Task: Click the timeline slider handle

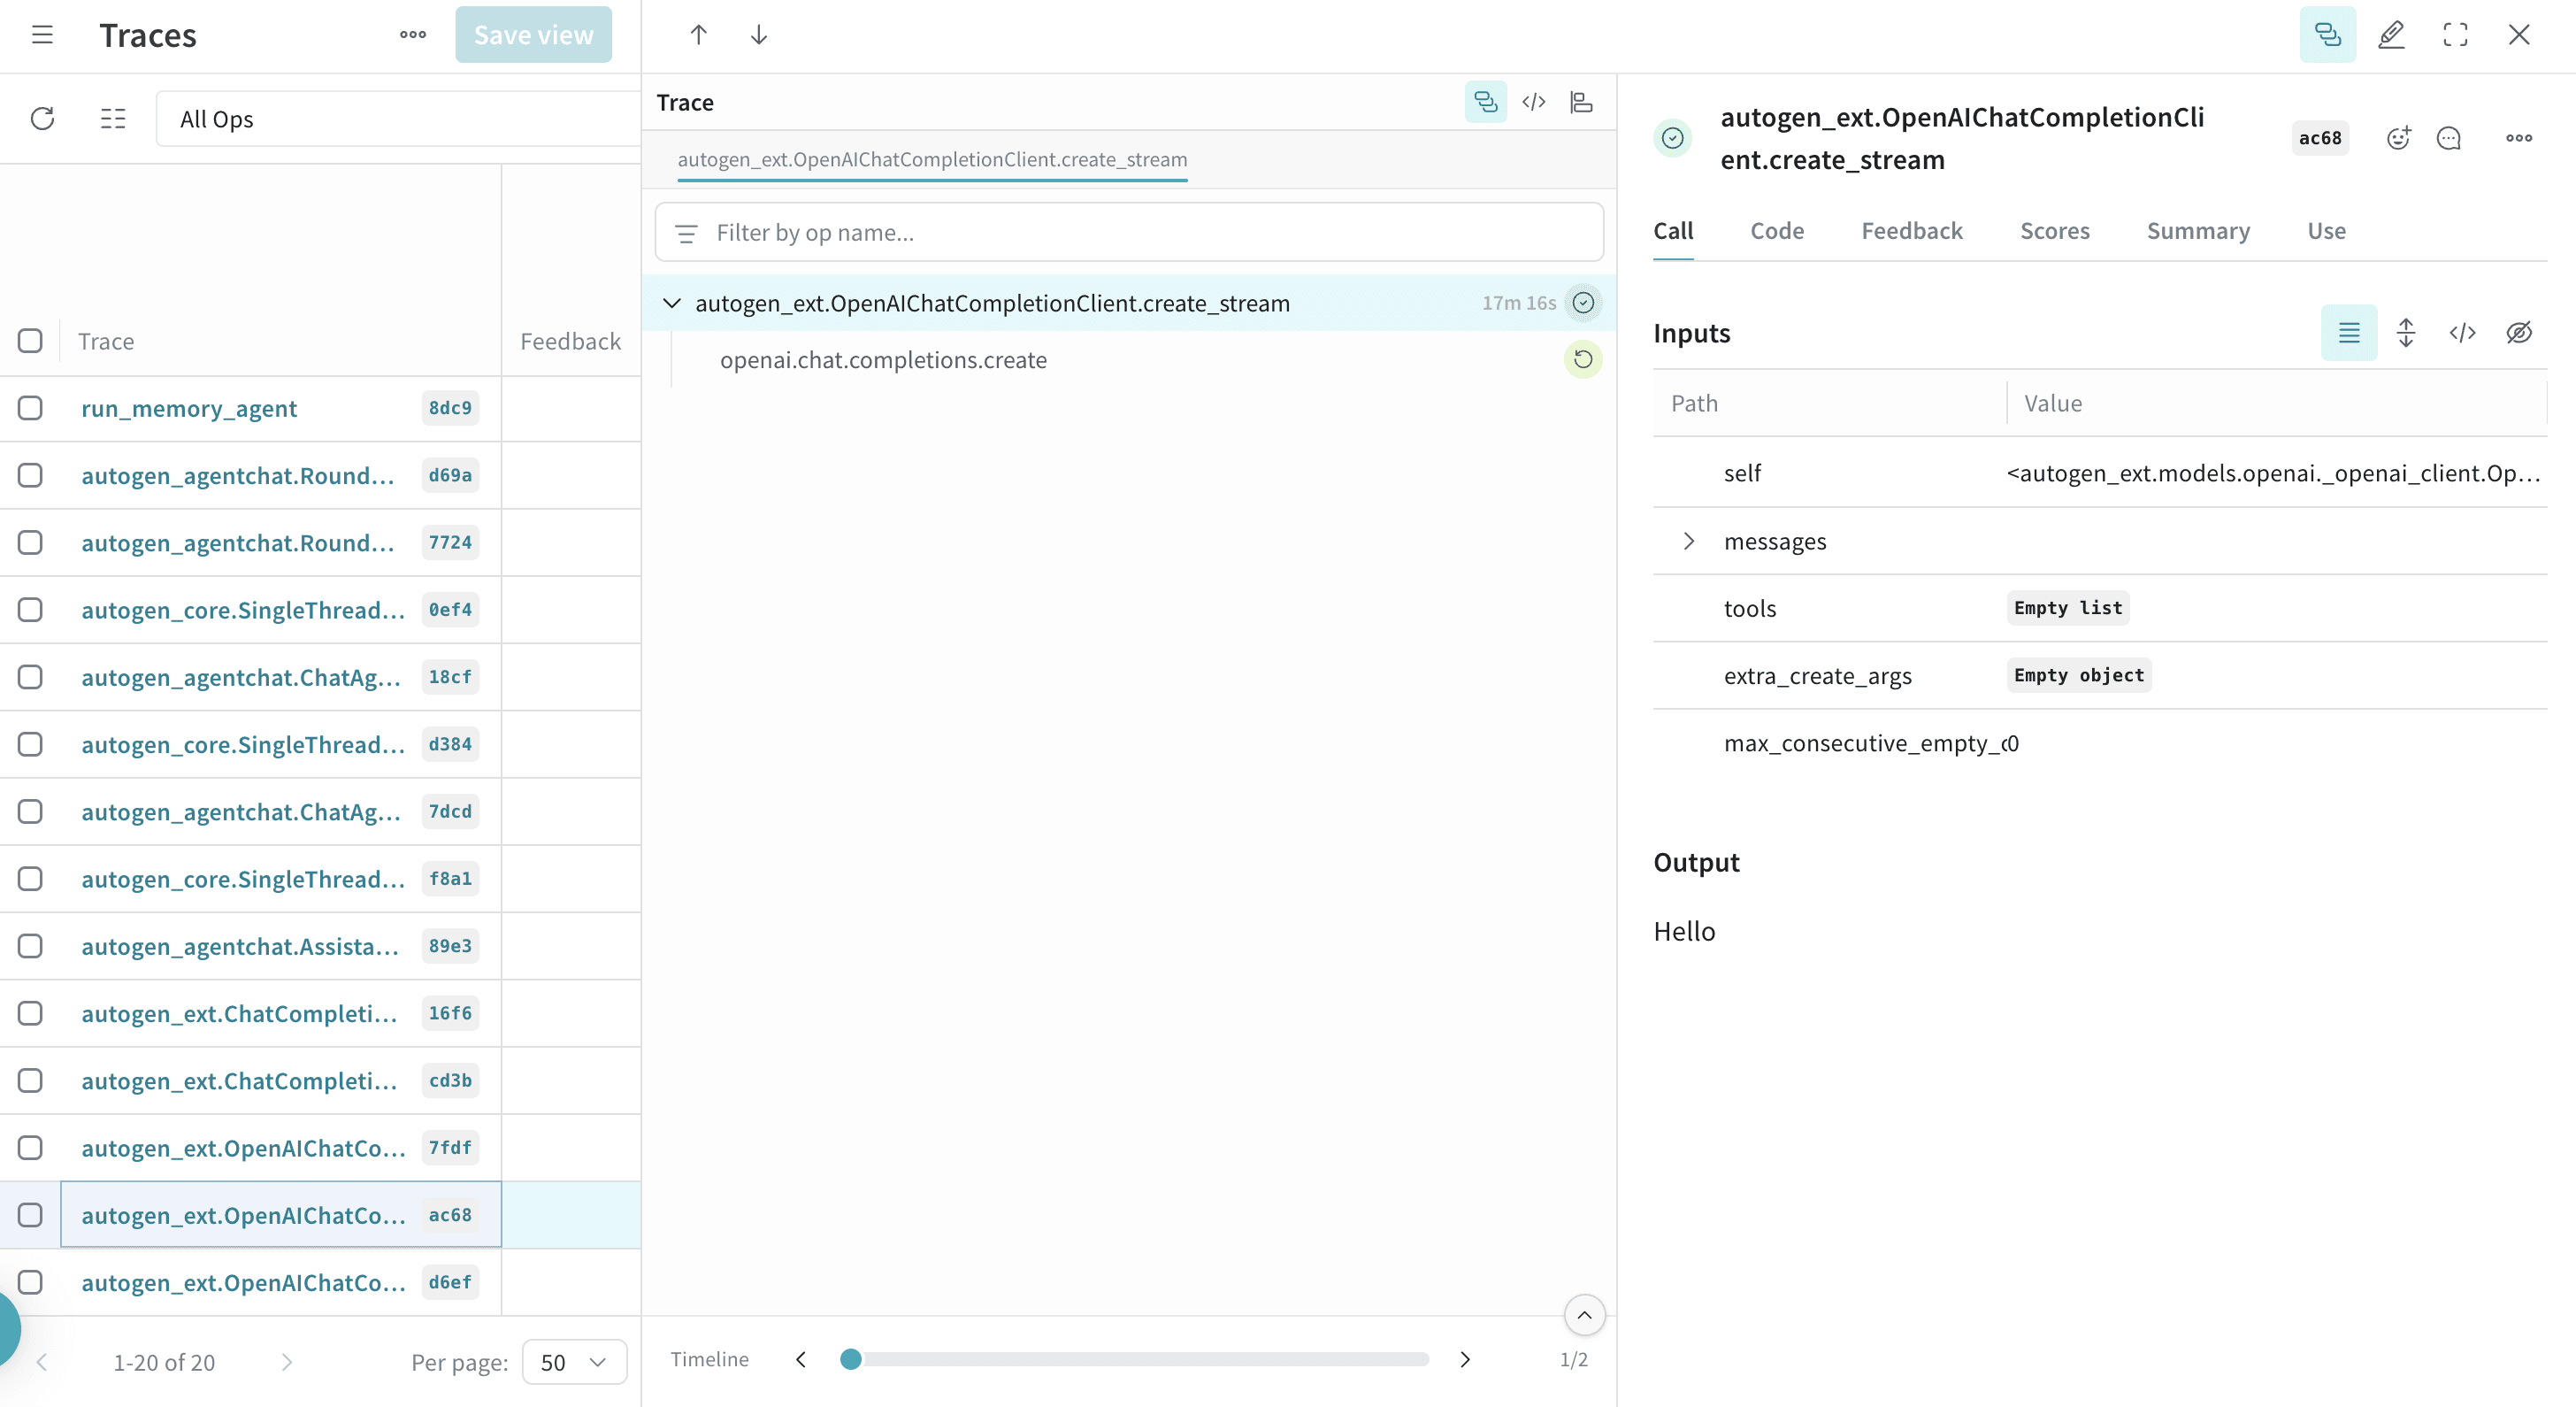Action: (851, 1359)
